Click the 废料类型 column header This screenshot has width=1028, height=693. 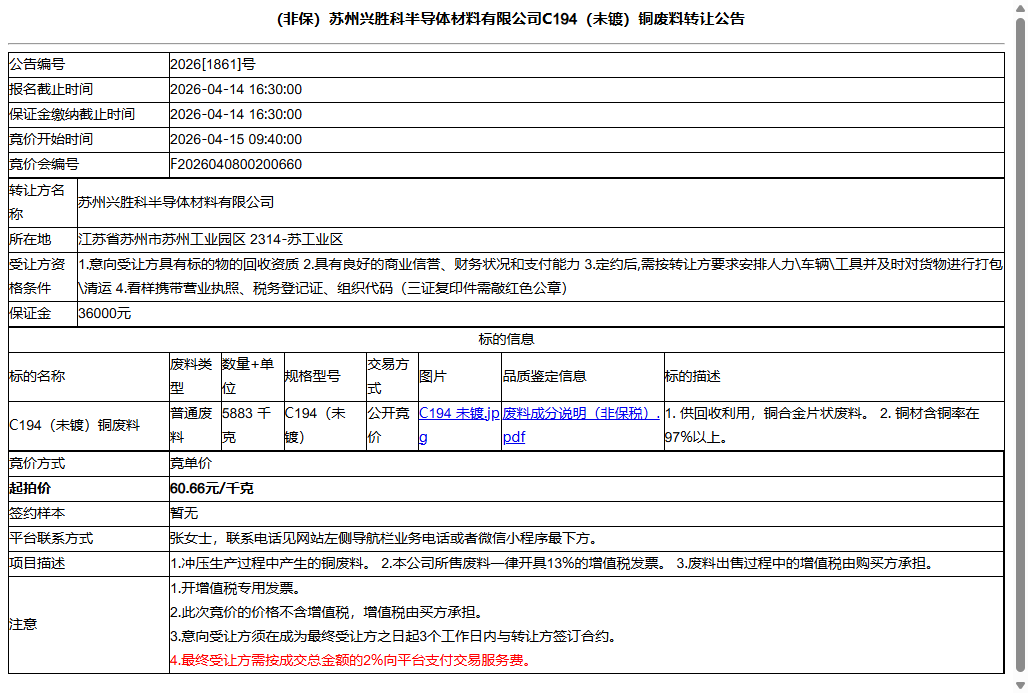195,376
